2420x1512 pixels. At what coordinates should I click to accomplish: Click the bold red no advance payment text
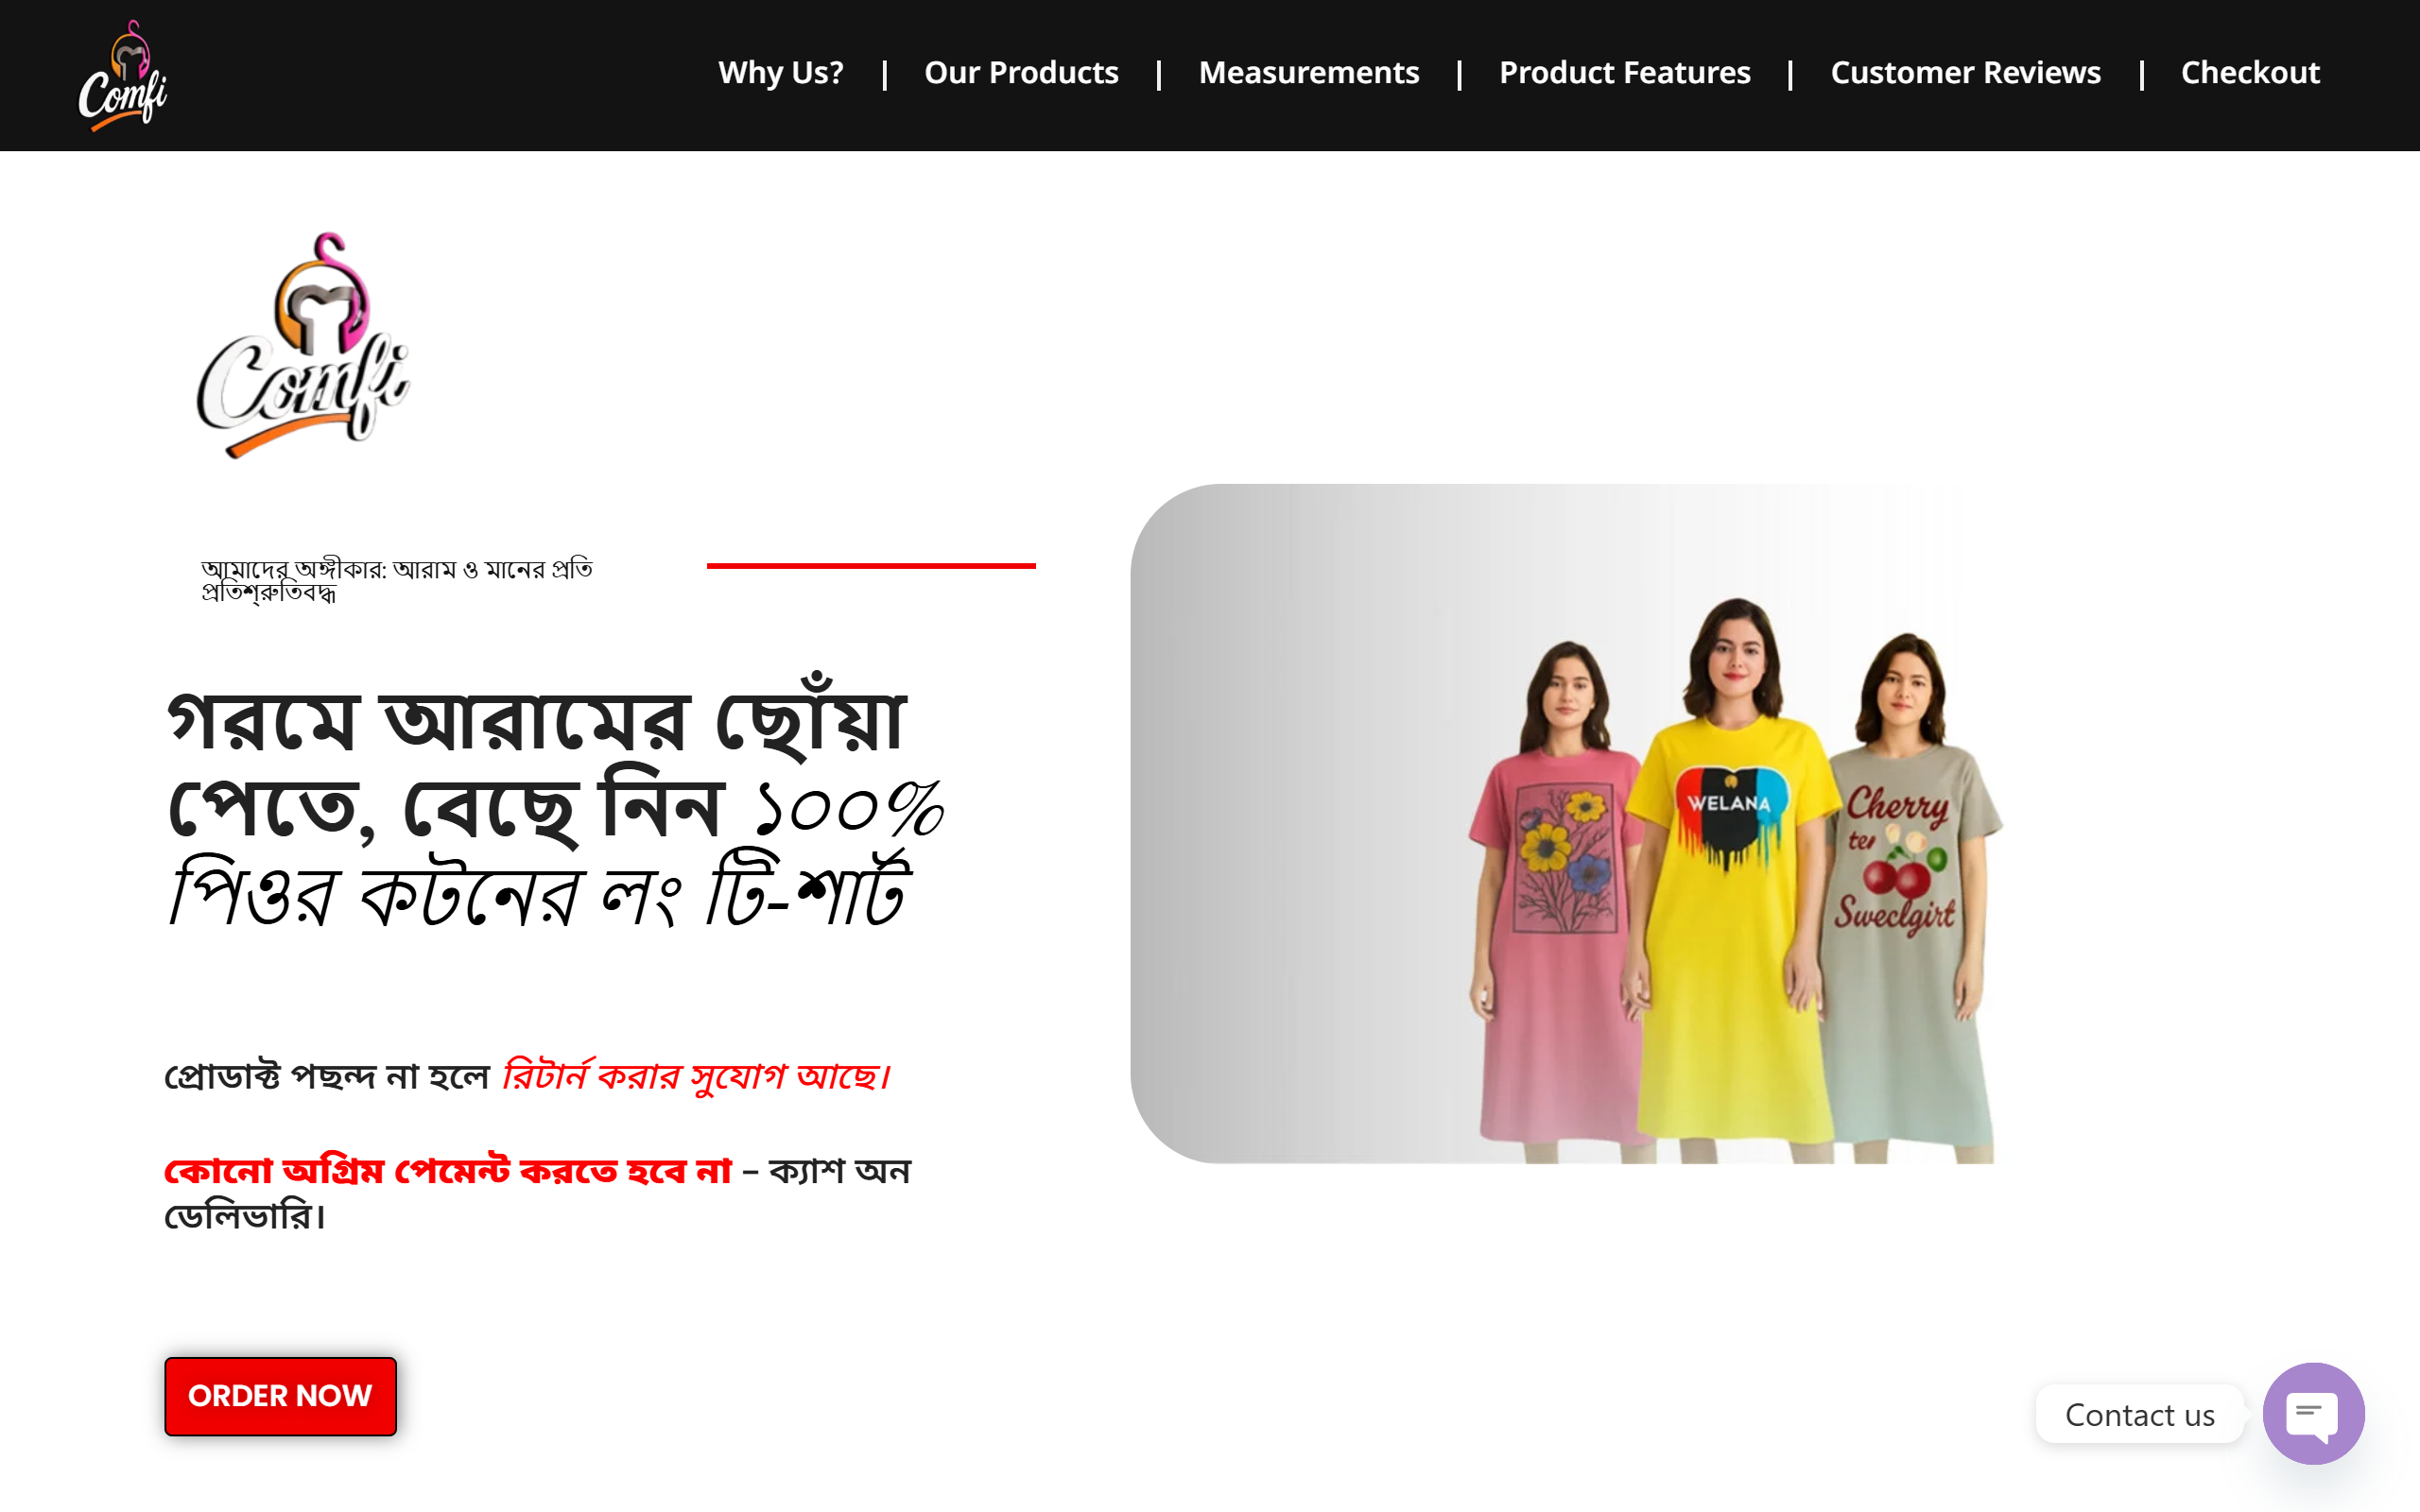click(x=448, y=1170)
